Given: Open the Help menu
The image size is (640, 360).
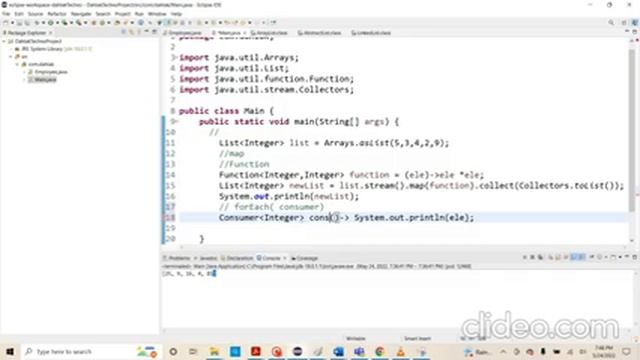Looking at the screenshot, I should pyautogui.click(x=176, y=14).
